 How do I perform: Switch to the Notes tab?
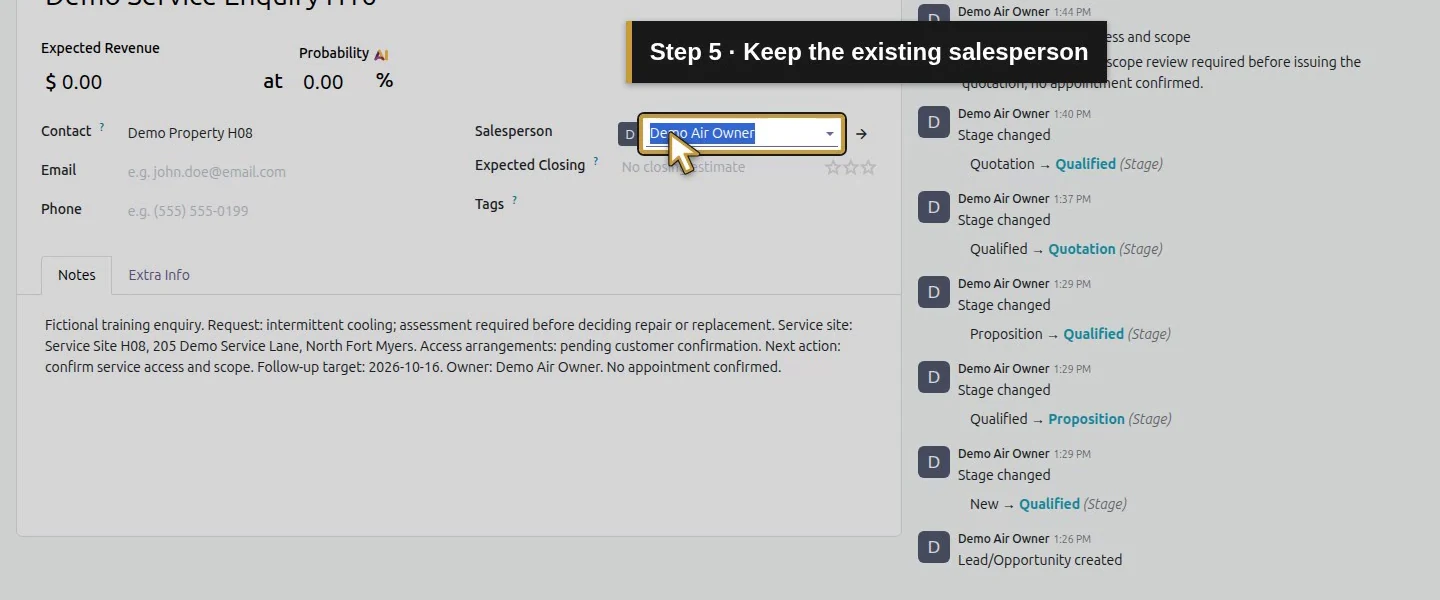[x=77, y=275]
